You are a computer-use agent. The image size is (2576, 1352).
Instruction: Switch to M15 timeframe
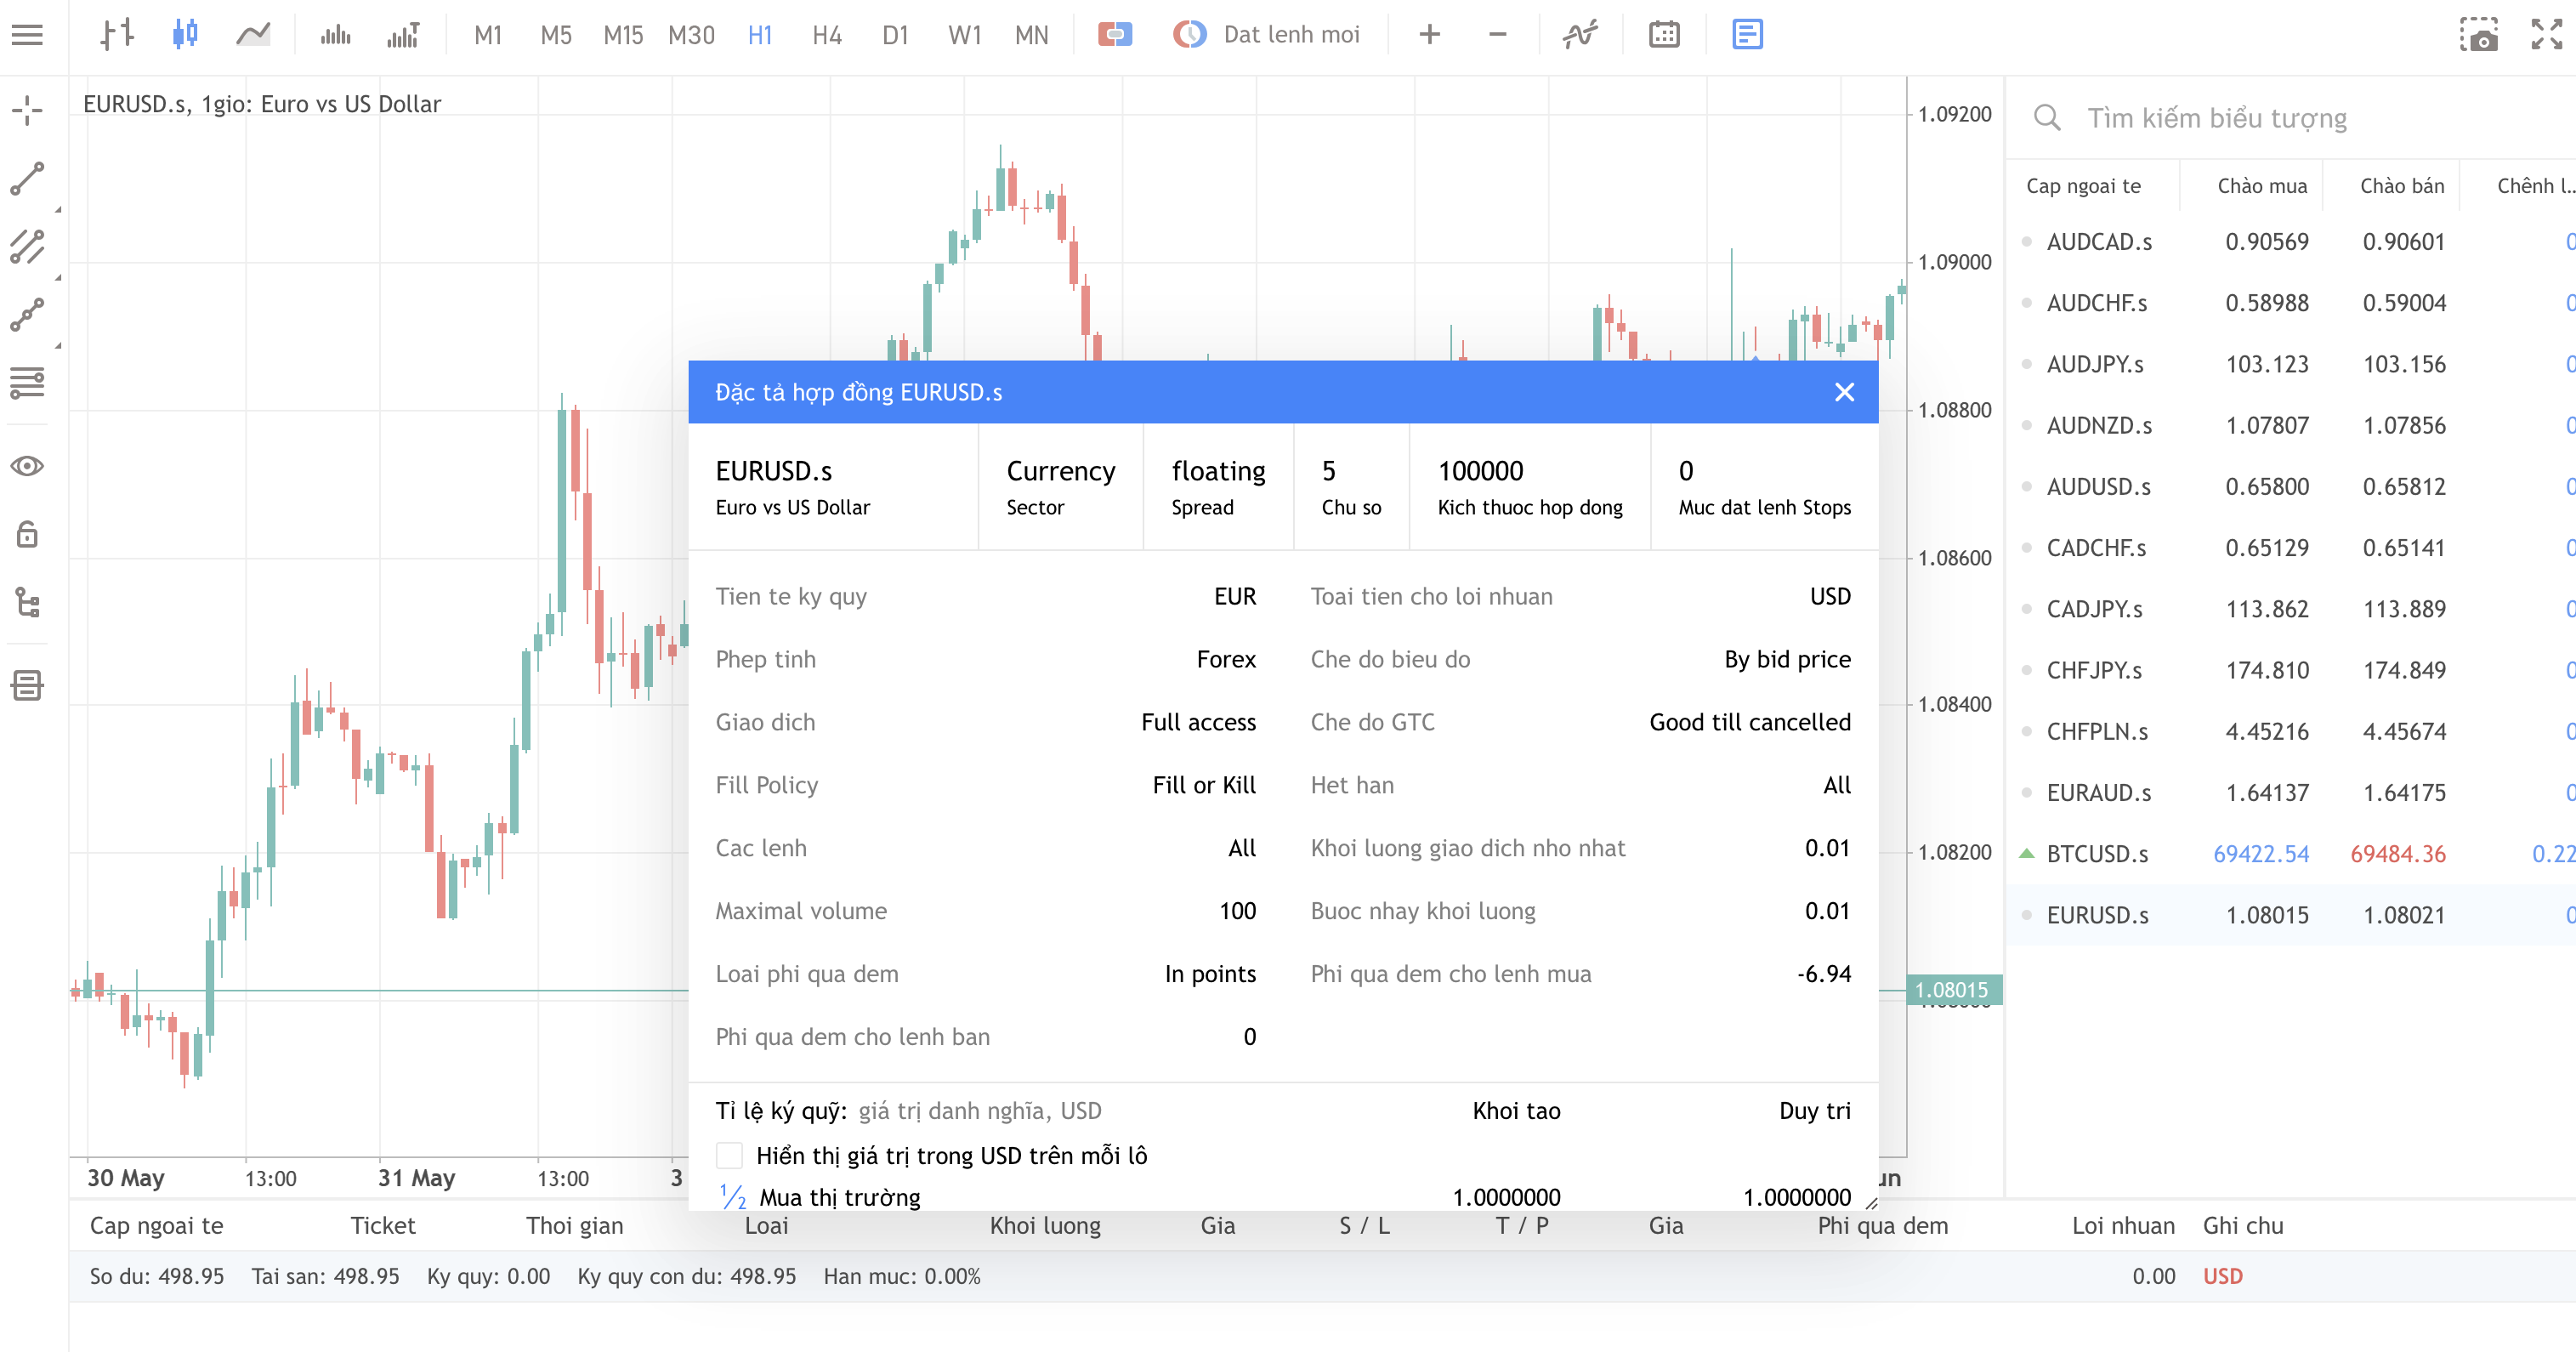(x=623, y=35)
